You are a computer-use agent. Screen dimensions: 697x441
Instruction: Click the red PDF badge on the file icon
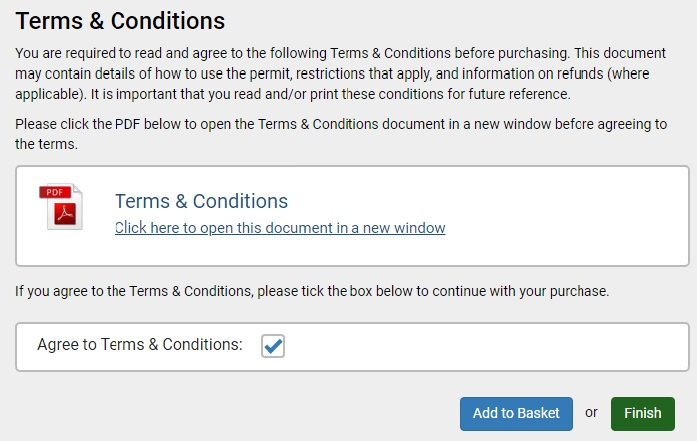click(55, 192)
